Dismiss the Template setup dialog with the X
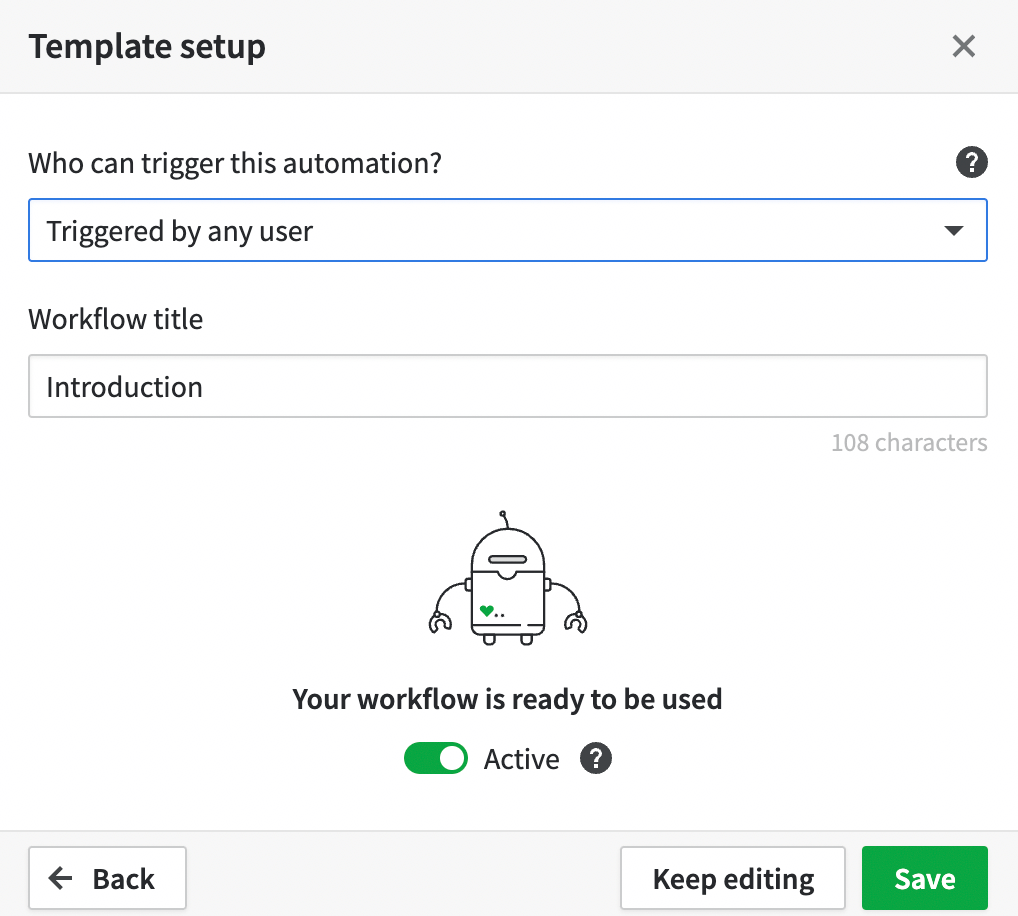This screenshot has width=1018, height=916. click(963, 46)
